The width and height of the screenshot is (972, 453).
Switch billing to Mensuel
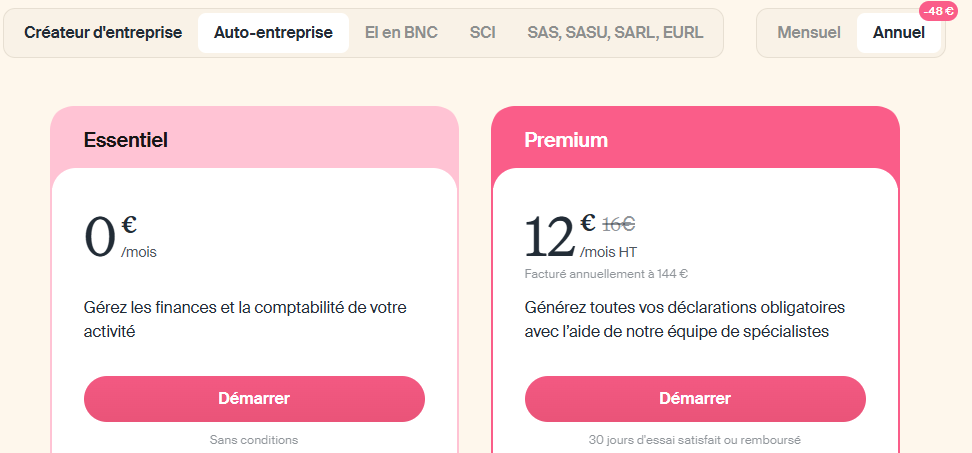(x=808, y=33)
